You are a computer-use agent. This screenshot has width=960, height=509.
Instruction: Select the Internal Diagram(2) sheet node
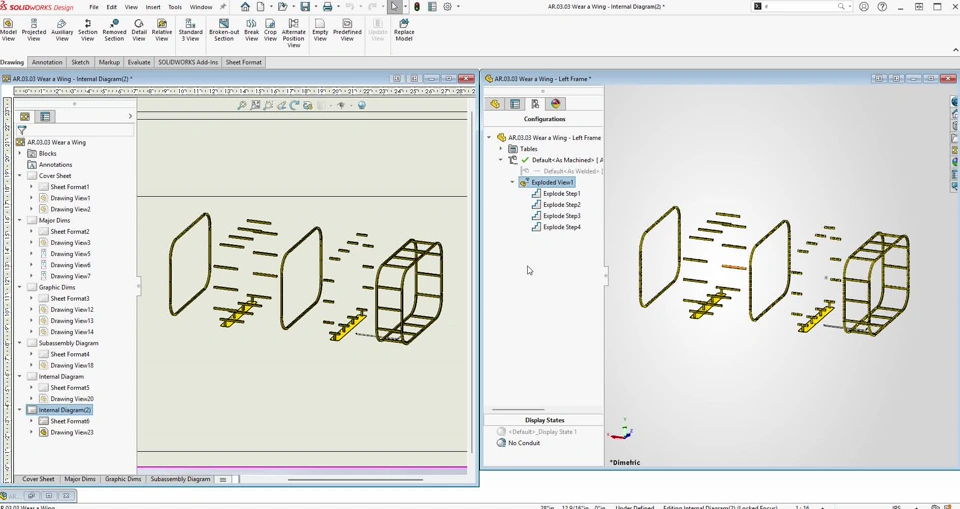59,410
